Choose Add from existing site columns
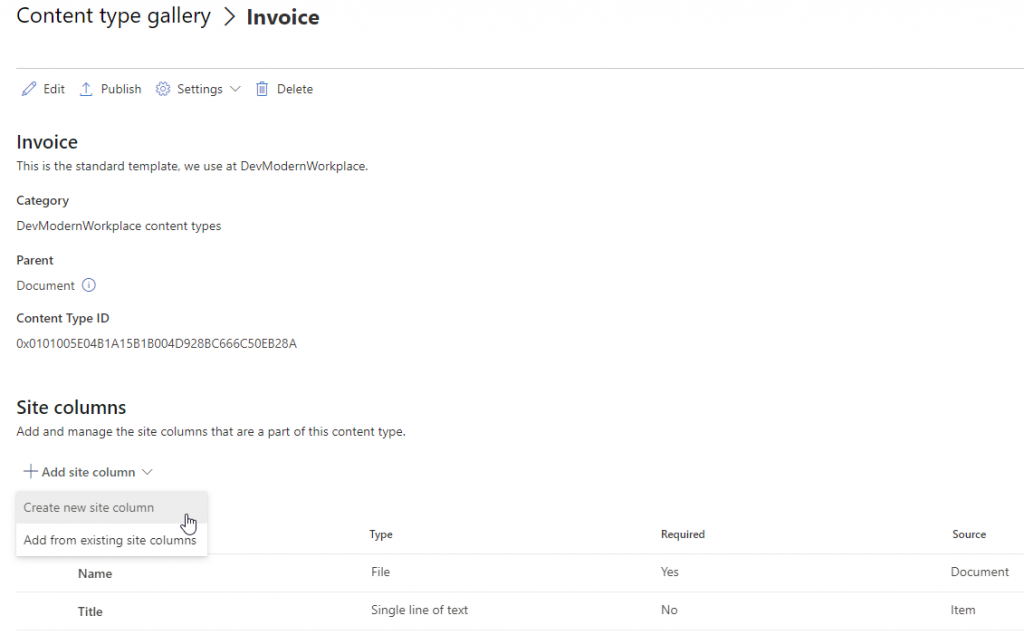Viewport: 1024px width, 635px height. click(x=110, y=539)
